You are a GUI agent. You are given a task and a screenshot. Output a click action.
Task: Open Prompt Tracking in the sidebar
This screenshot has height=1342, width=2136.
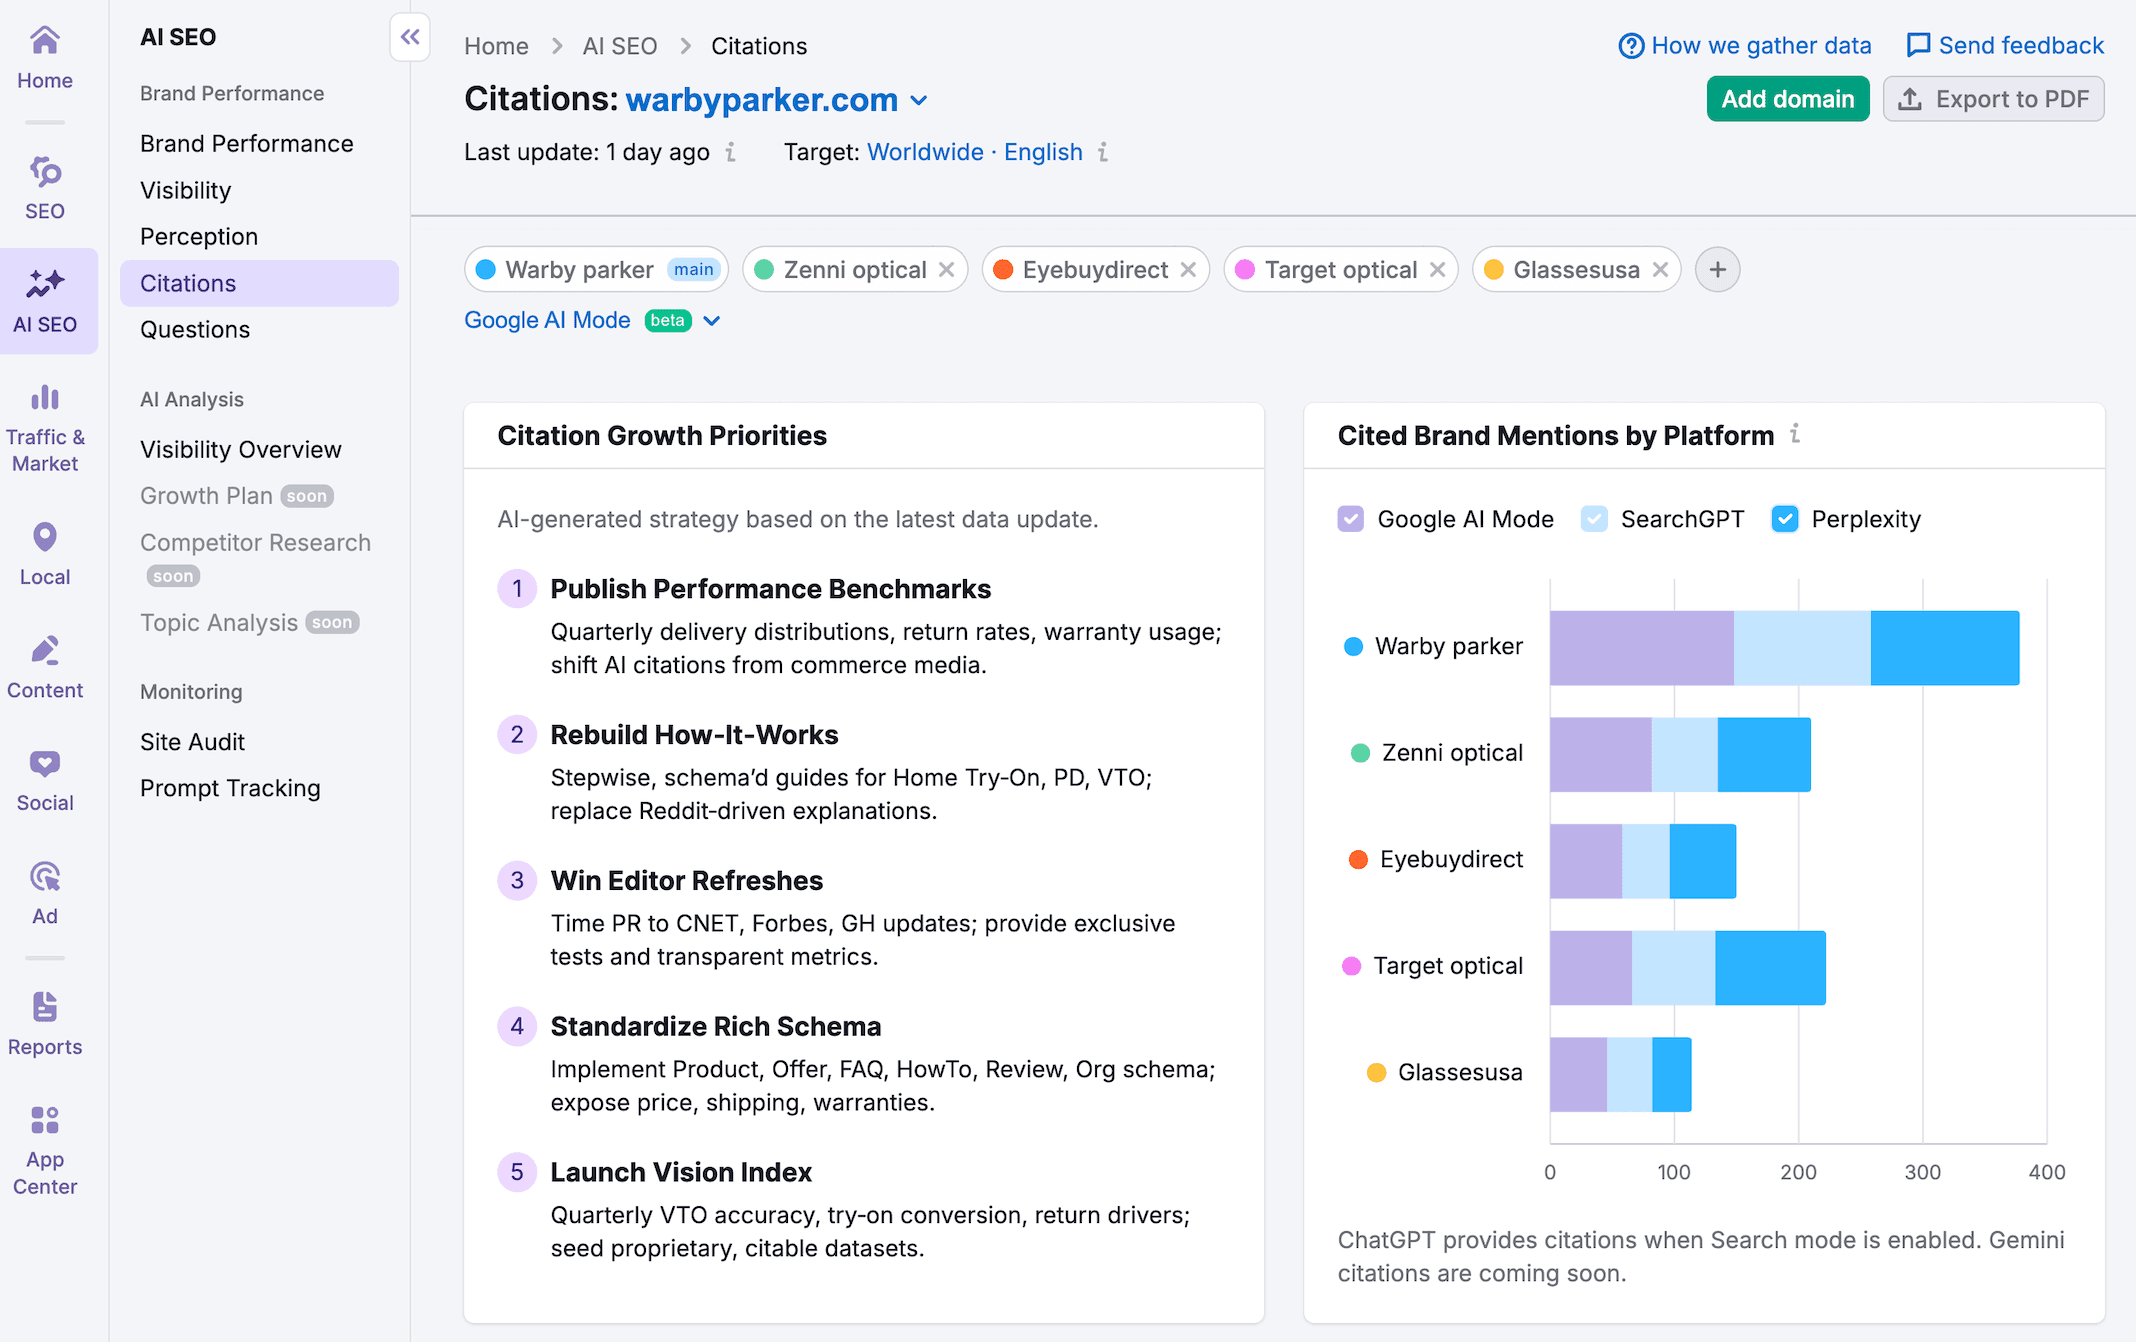click(230, 788)
